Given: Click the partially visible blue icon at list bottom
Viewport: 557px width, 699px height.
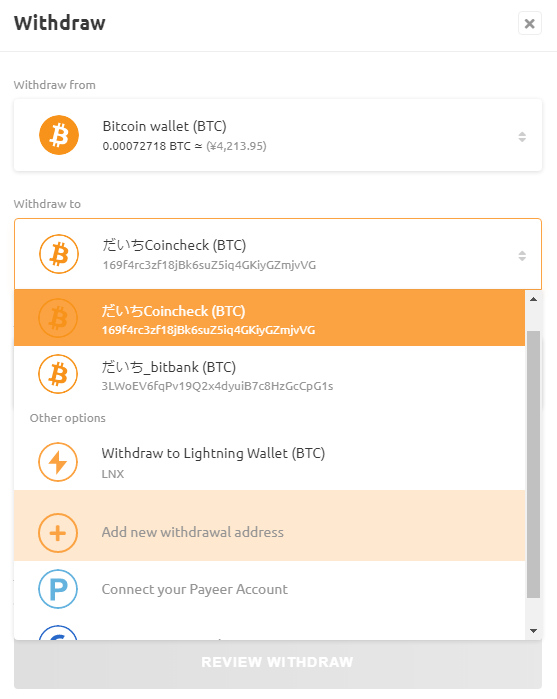Looking at the screenshot, I should point(58,633).
